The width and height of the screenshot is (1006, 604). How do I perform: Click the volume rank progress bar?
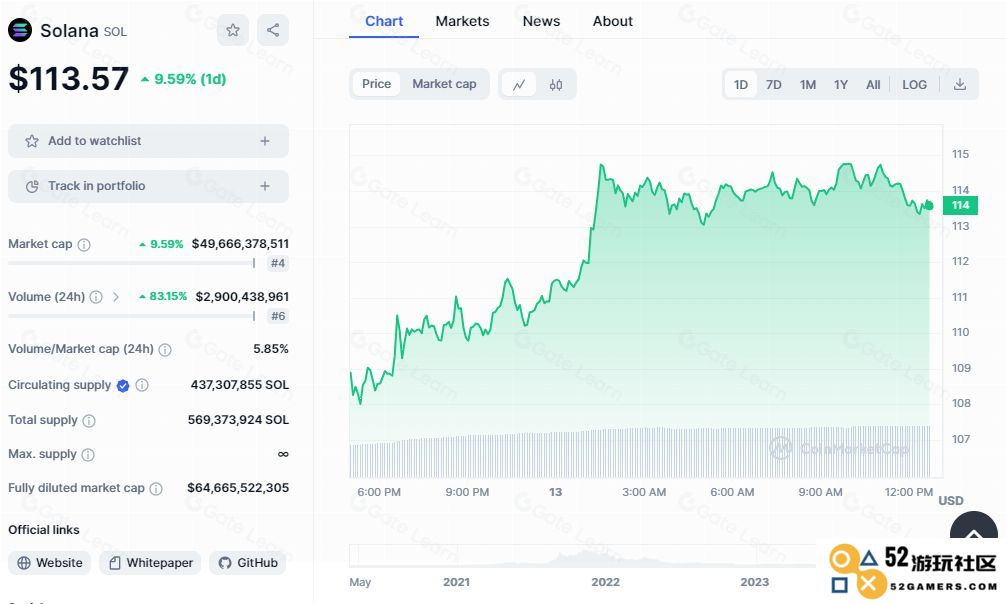coord(132,316)
